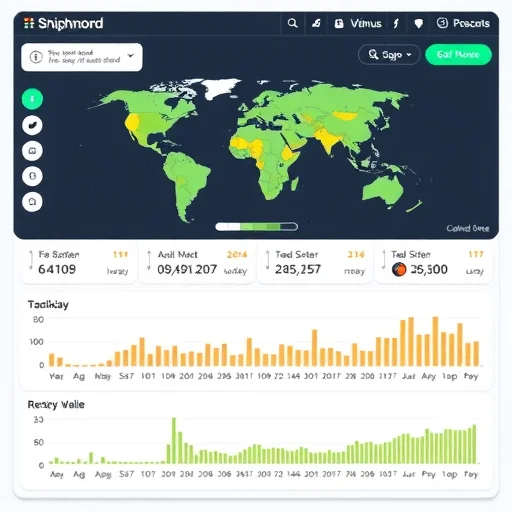Image resolution: width=512 pixels, height=512 pixels.
Task: Open the Vimus menu item
Action: (366, 23)
